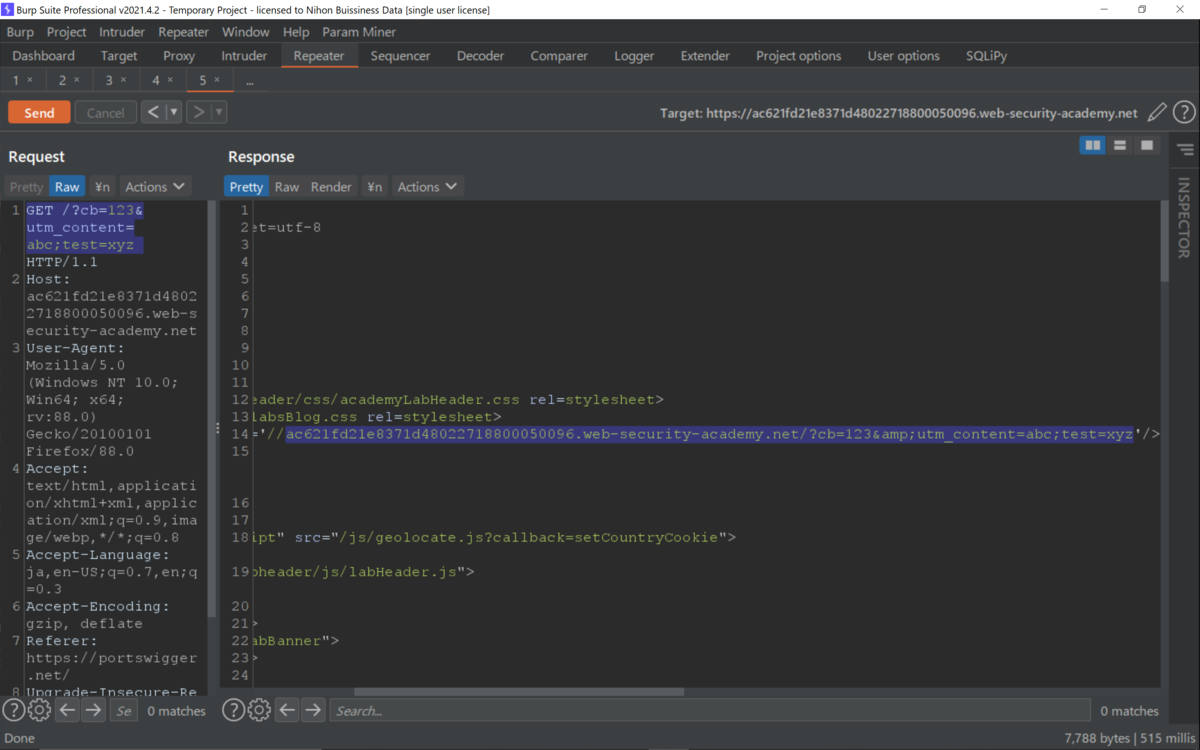
Task: Open request search settings gear
Action: pos(39,710)
